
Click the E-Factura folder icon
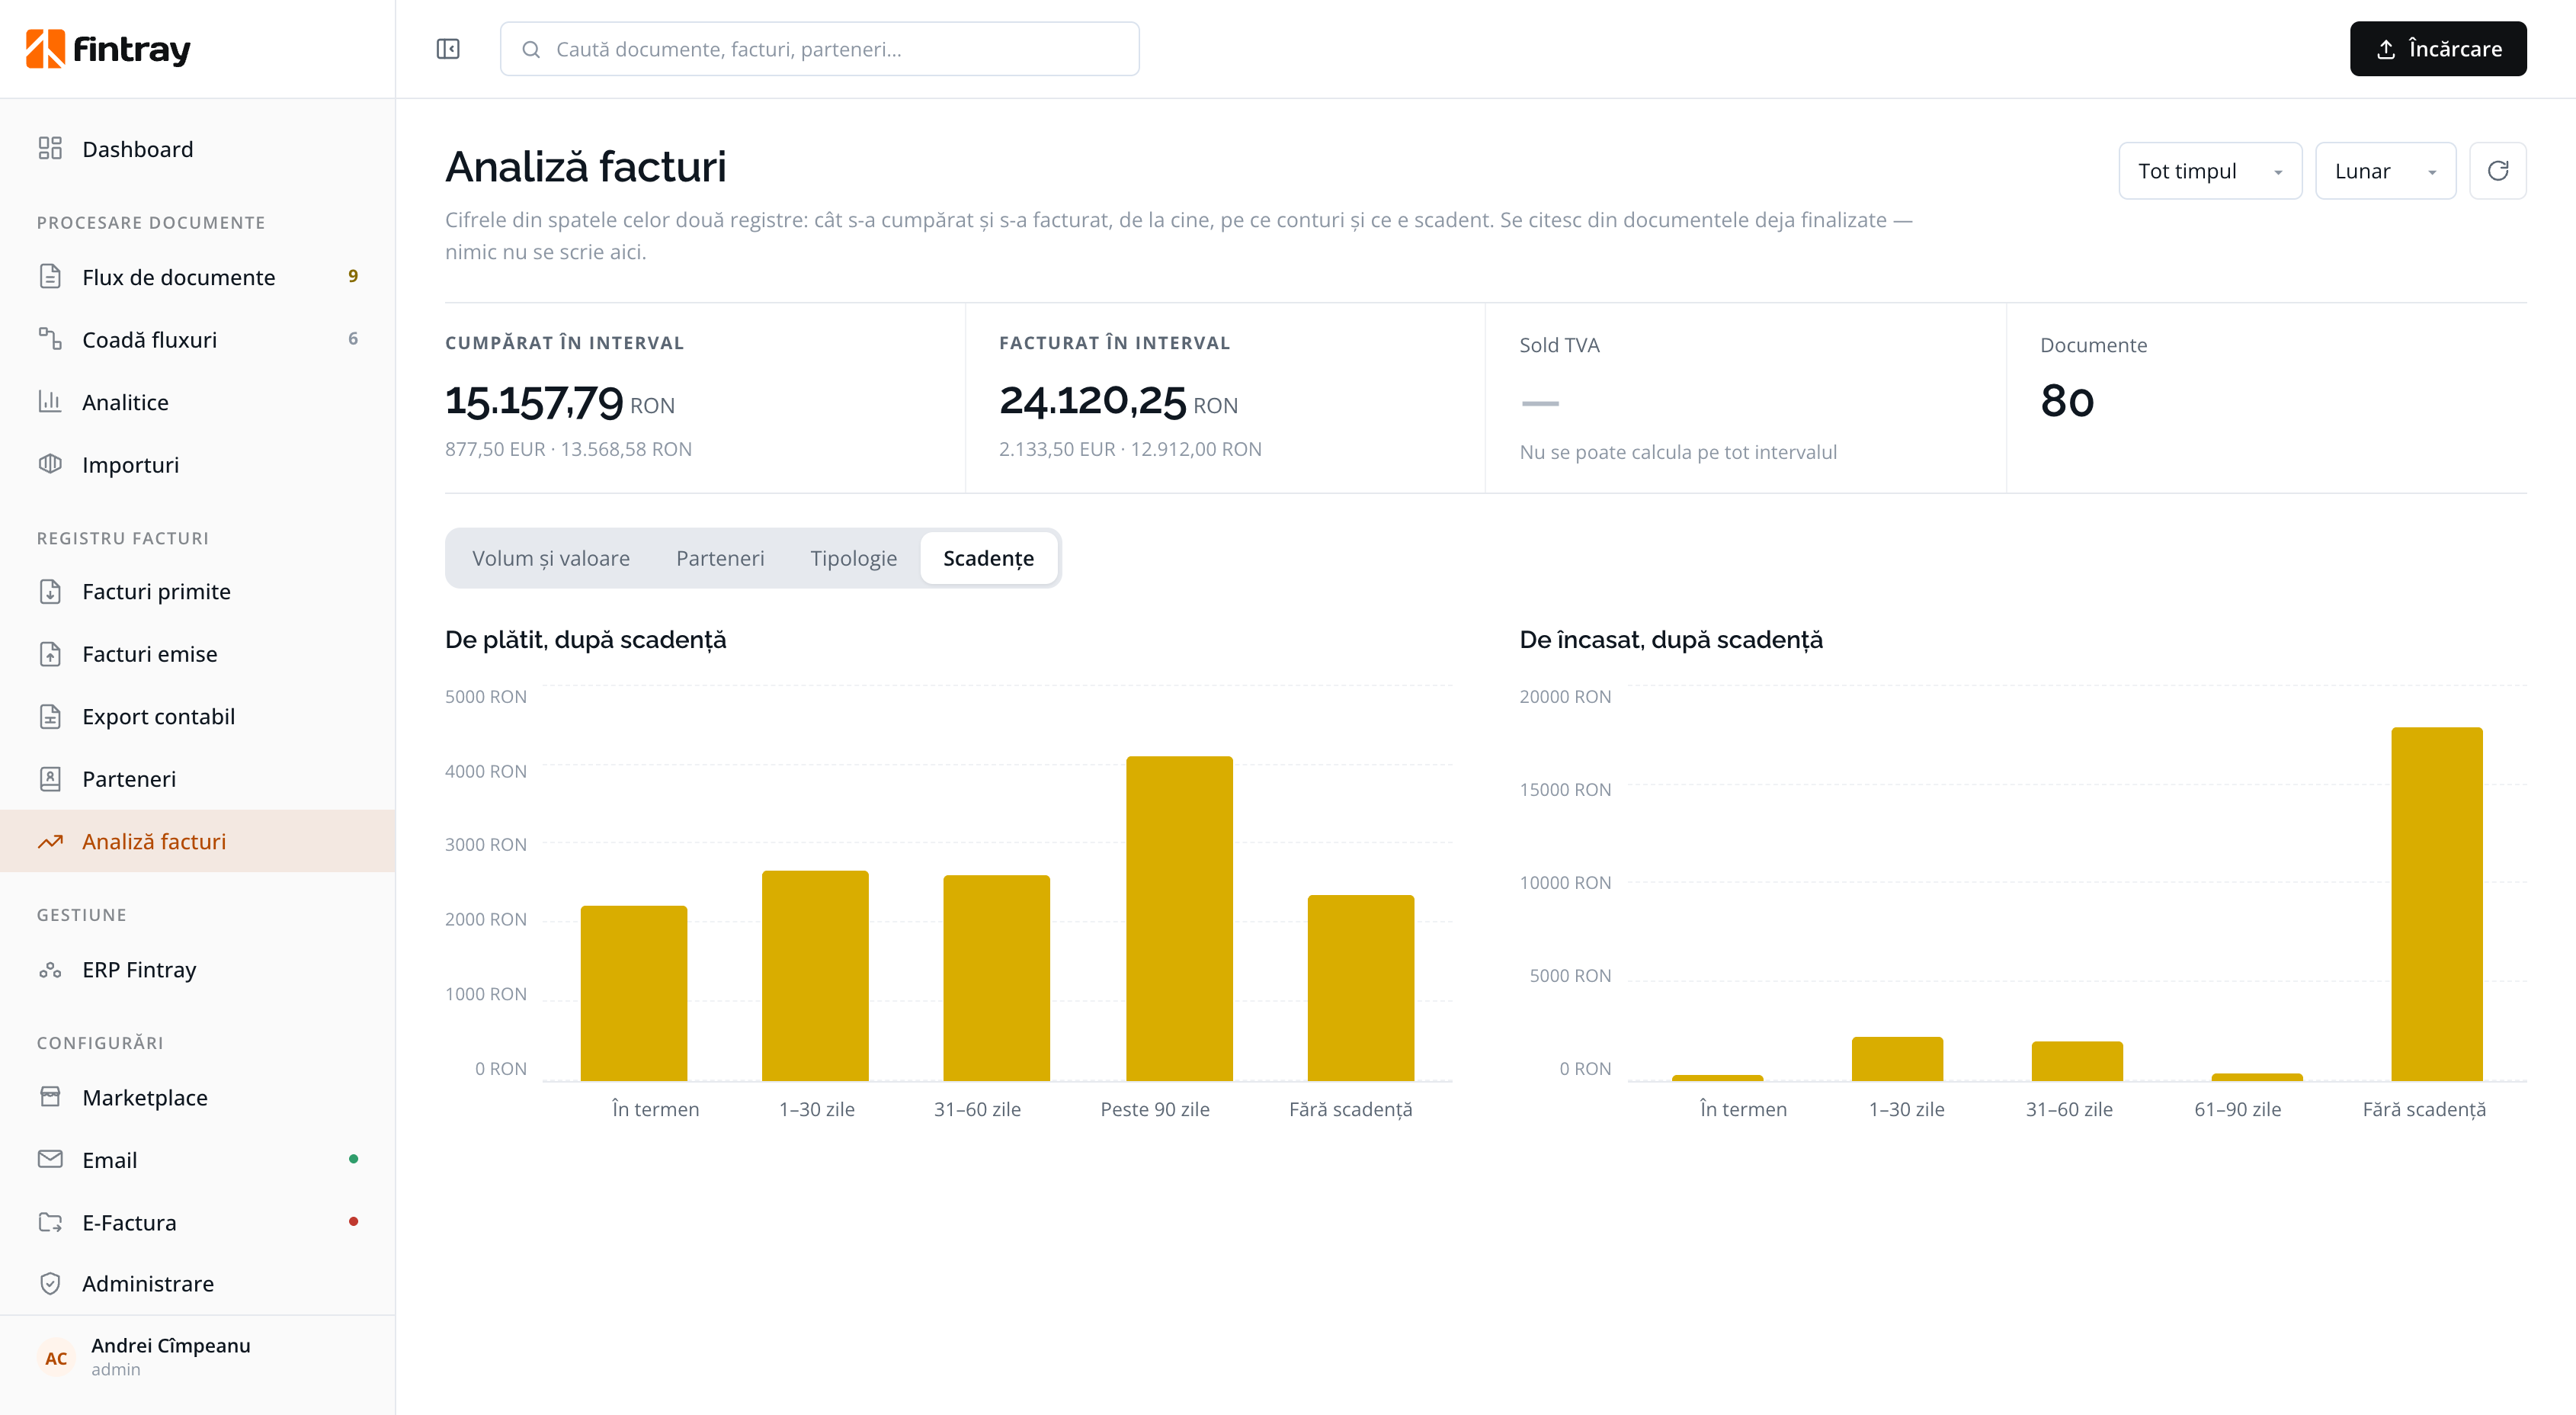click(x=50, y=1222)
